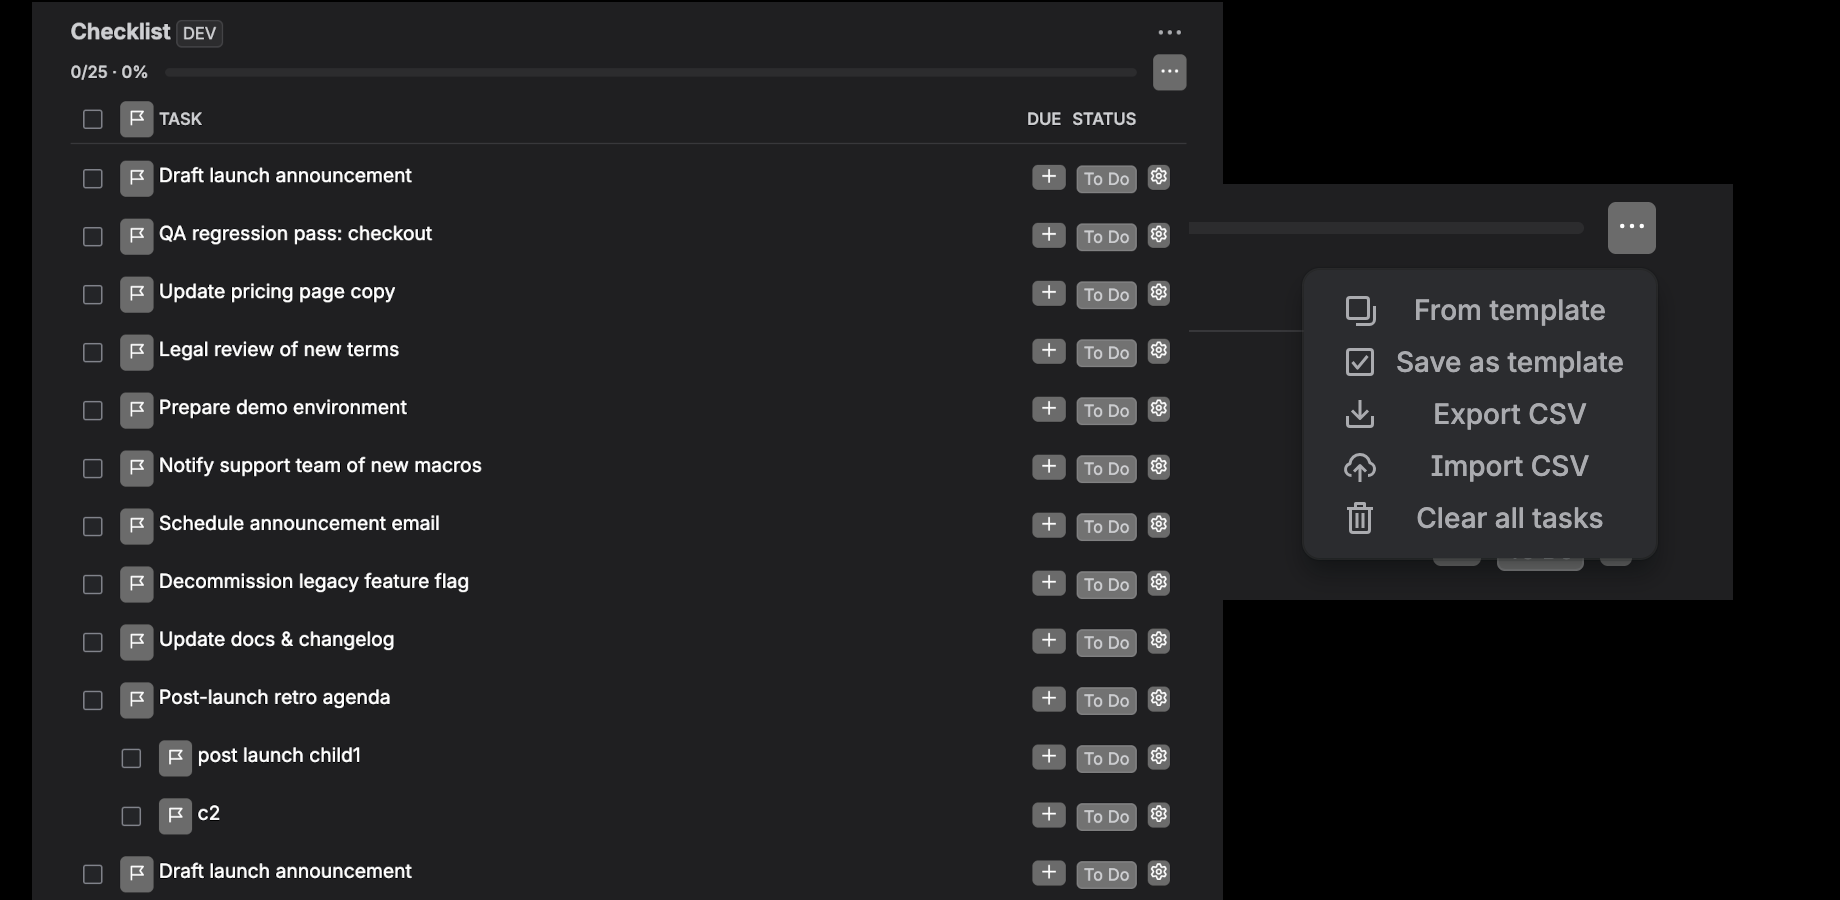Check off QA regression pass: checkout
This screenshot has width=1840, height=900.
coord(93,236)
